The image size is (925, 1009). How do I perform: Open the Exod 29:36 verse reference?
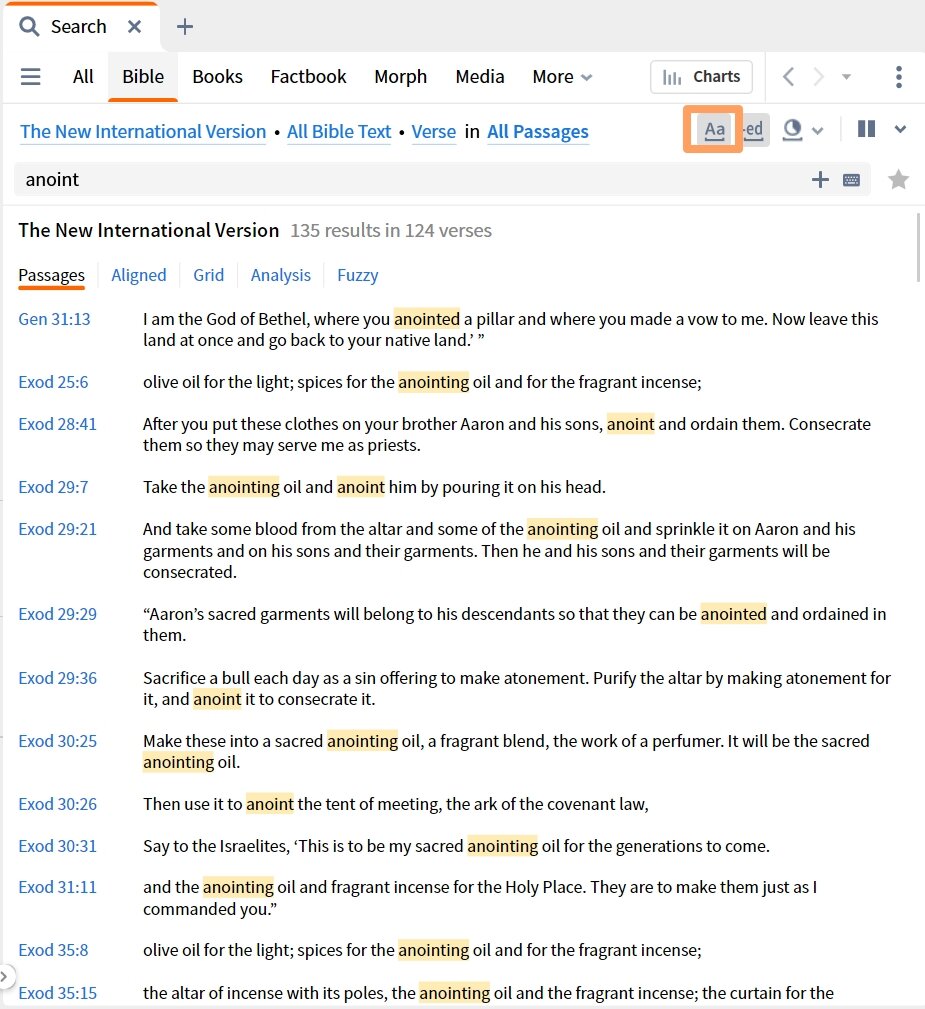pos(57,678)
